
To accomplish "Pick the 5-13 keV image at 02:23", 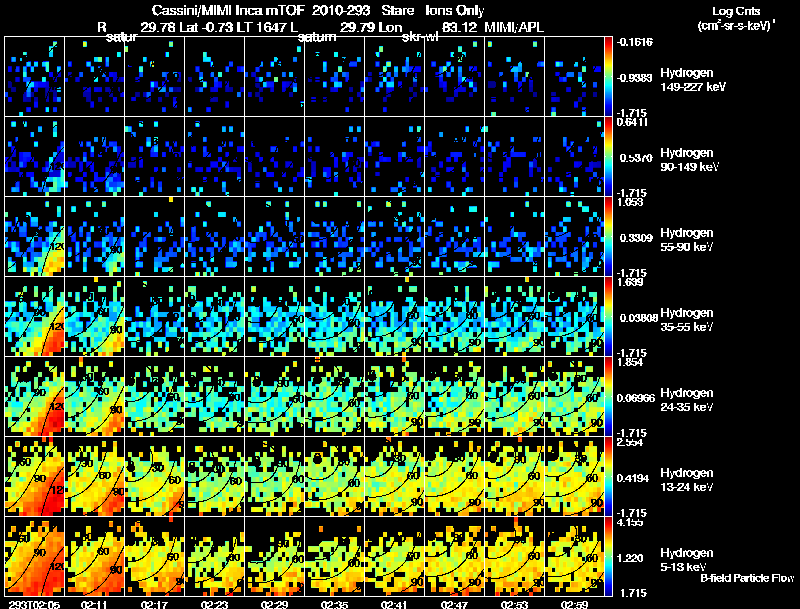I will tap(215, 556).
